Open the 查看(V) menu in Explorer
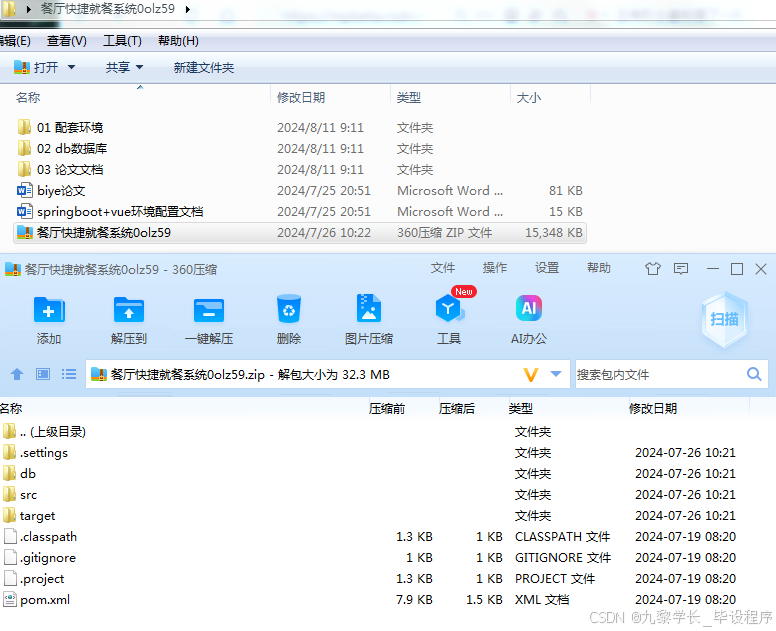The image size is (776, 631). point(66,41)
